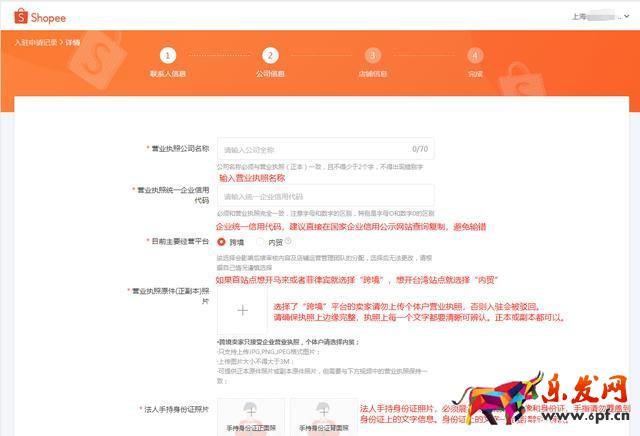Click the 店铺信息 step label
The height and width of the screenshot is (436, 640).
coord(372,74)
